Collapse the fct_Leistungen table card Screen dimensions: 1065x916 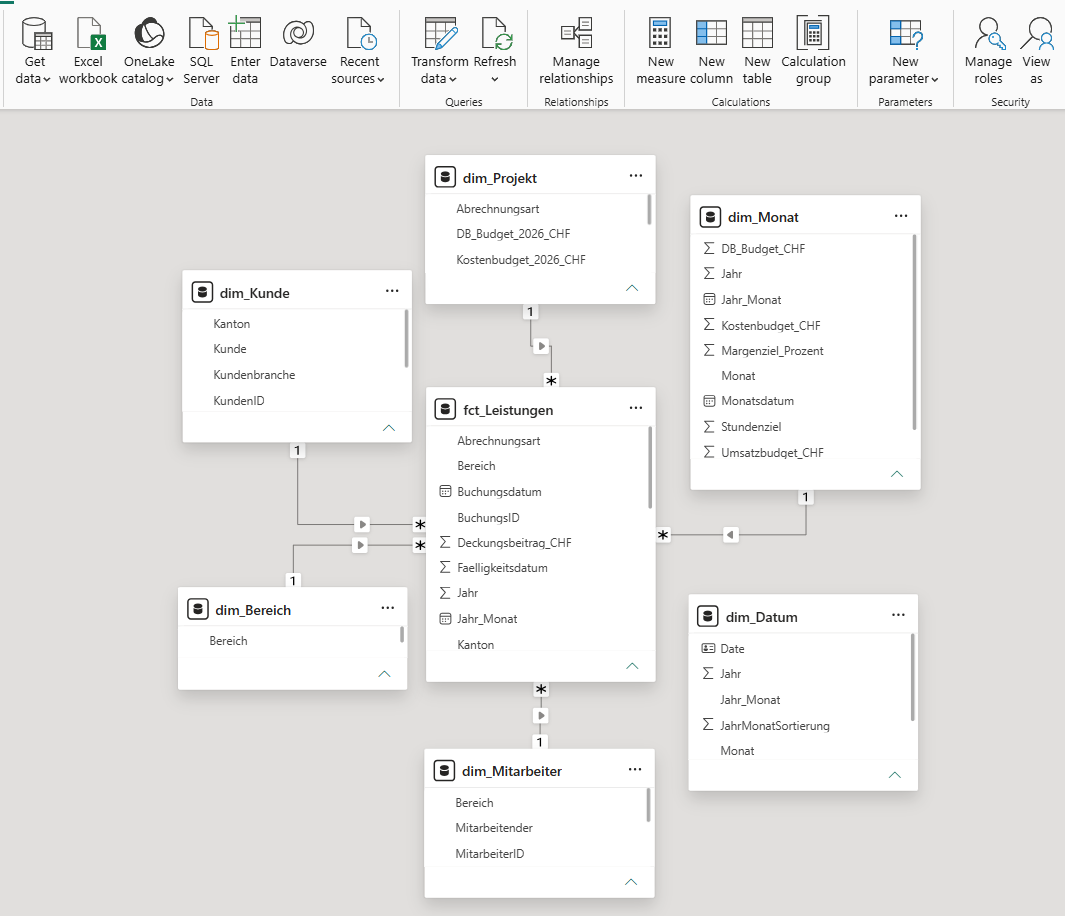click(632, 666)
